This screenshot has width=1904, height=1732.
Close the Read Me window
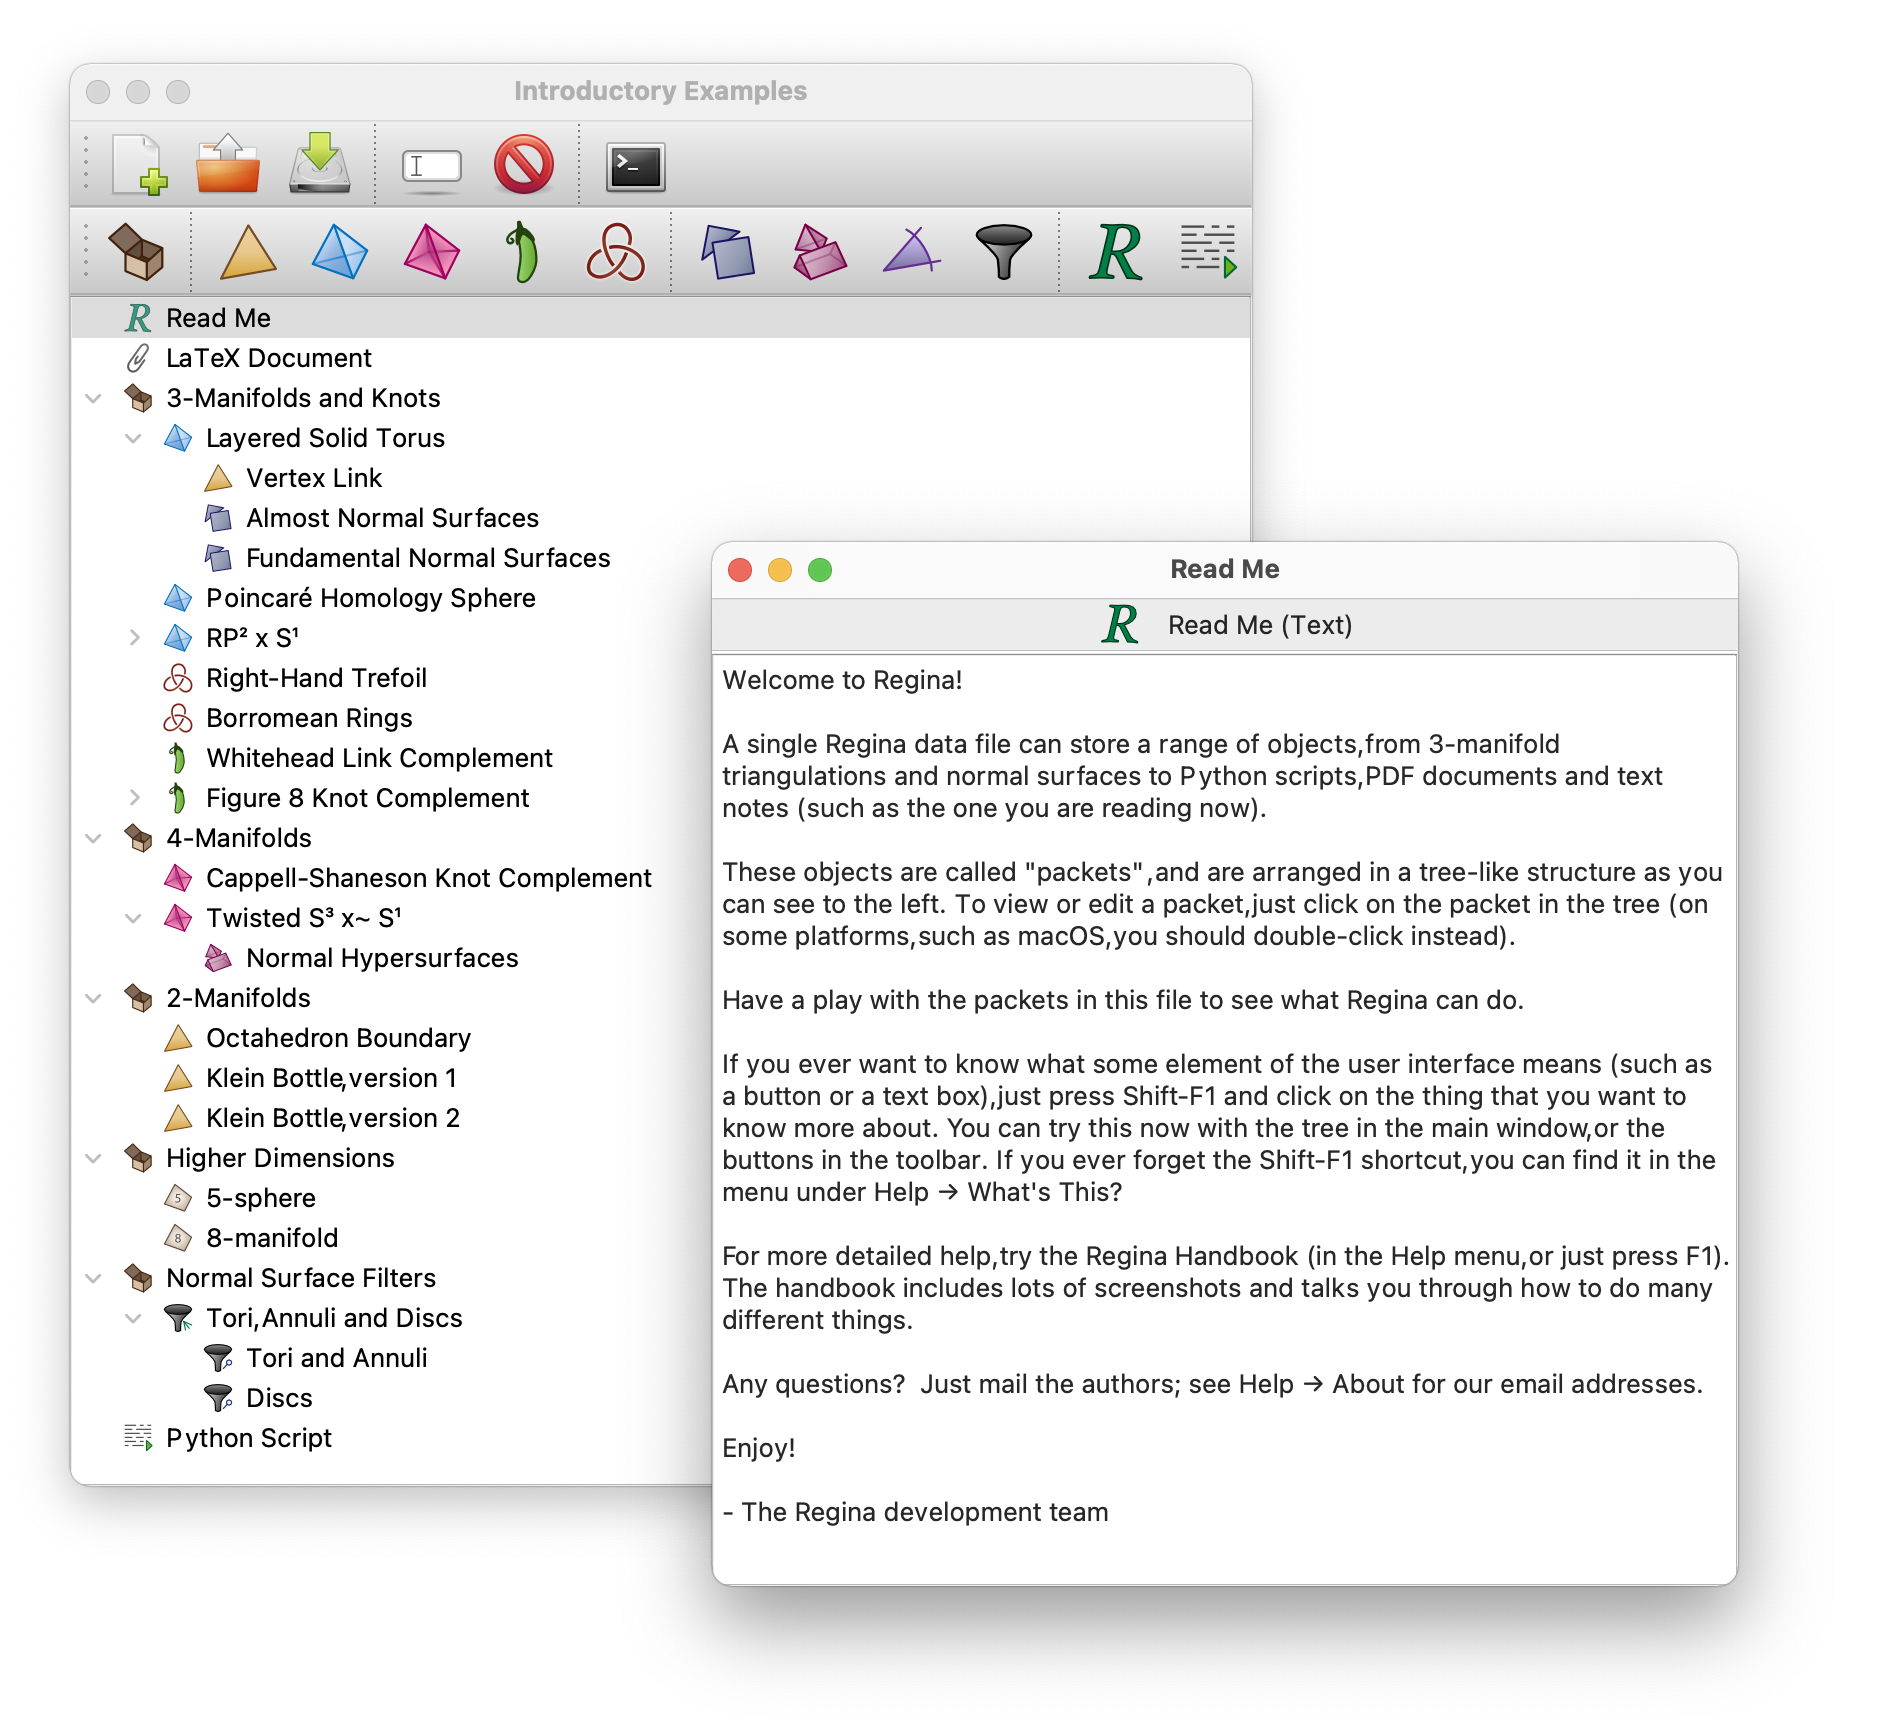(x=740, y=570)
